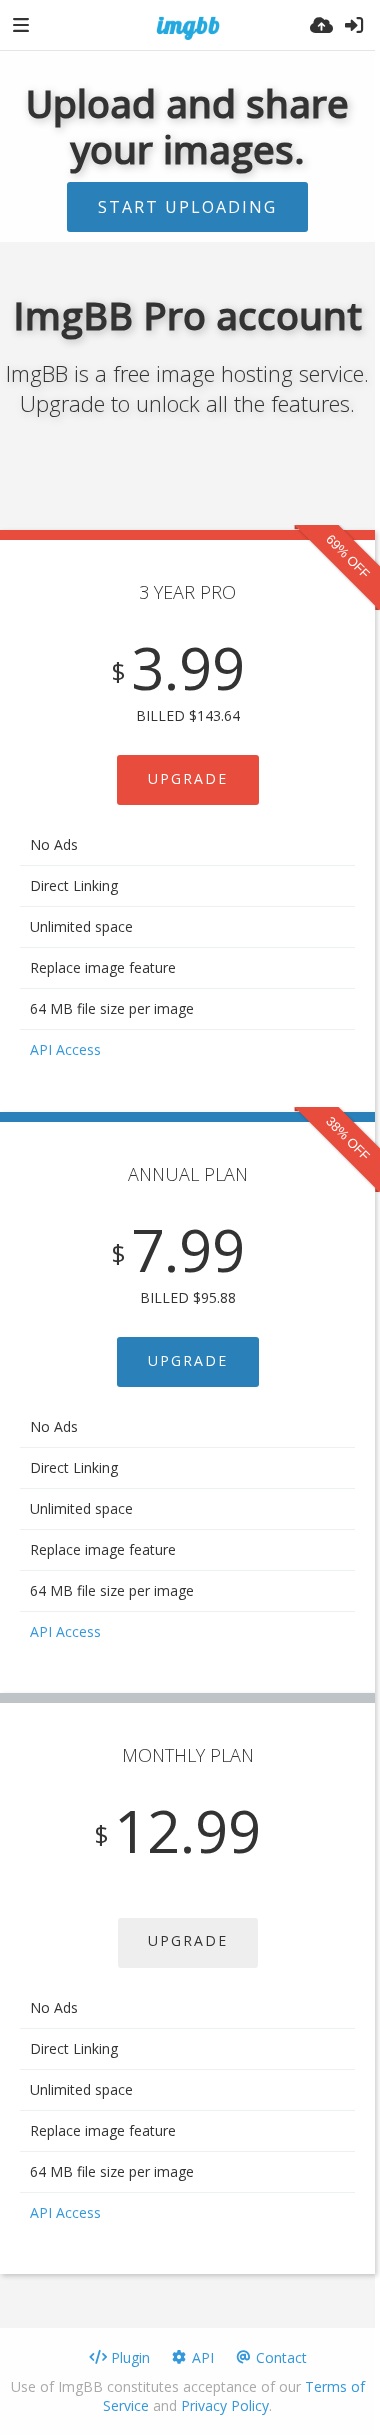
Task: Open API Access link under Monthly Plan
Action: pos(65,2213)
